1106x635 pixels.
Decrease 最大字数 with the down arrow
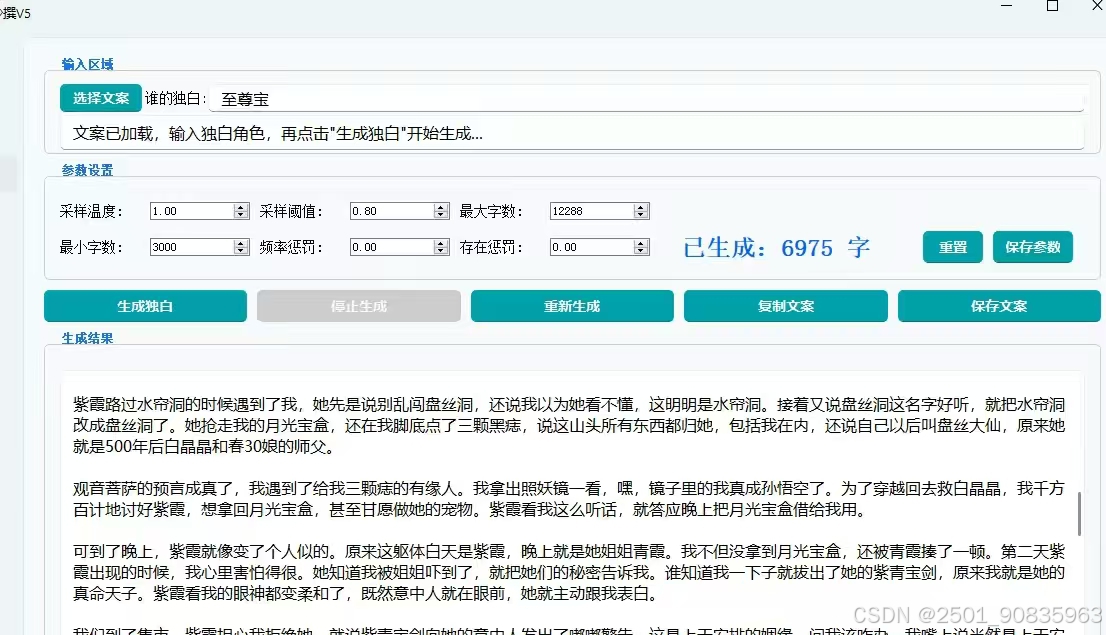(641, 214)
